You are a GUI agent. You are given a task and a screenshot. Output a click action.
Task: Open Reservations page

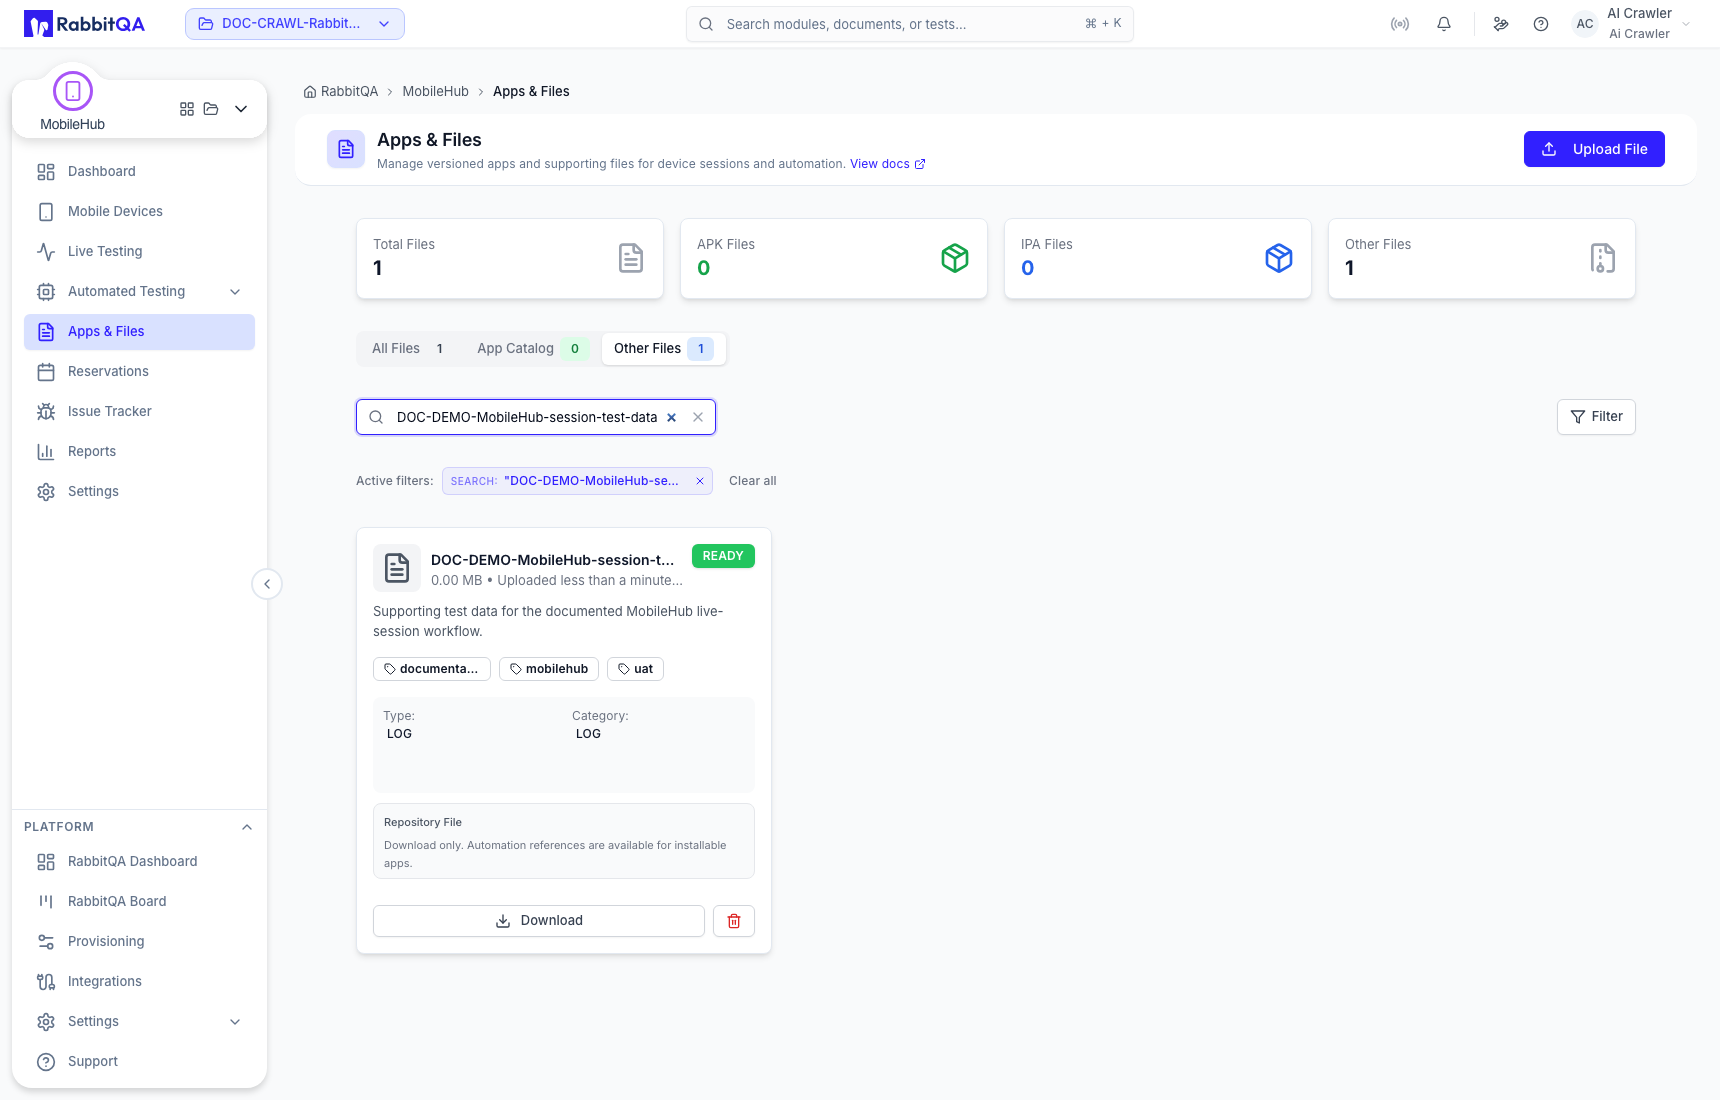(139, 372)
